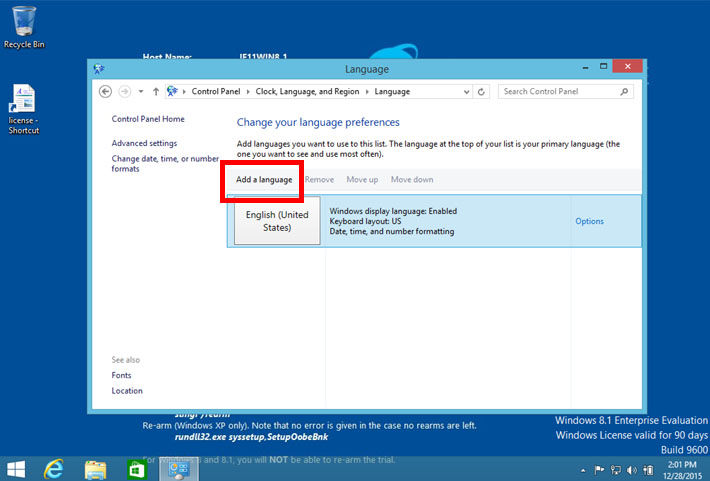The height and width of the screenshot is (481, 710).
Task: Refresh the Control Panel address bar
Action: [x=482, y=91]
